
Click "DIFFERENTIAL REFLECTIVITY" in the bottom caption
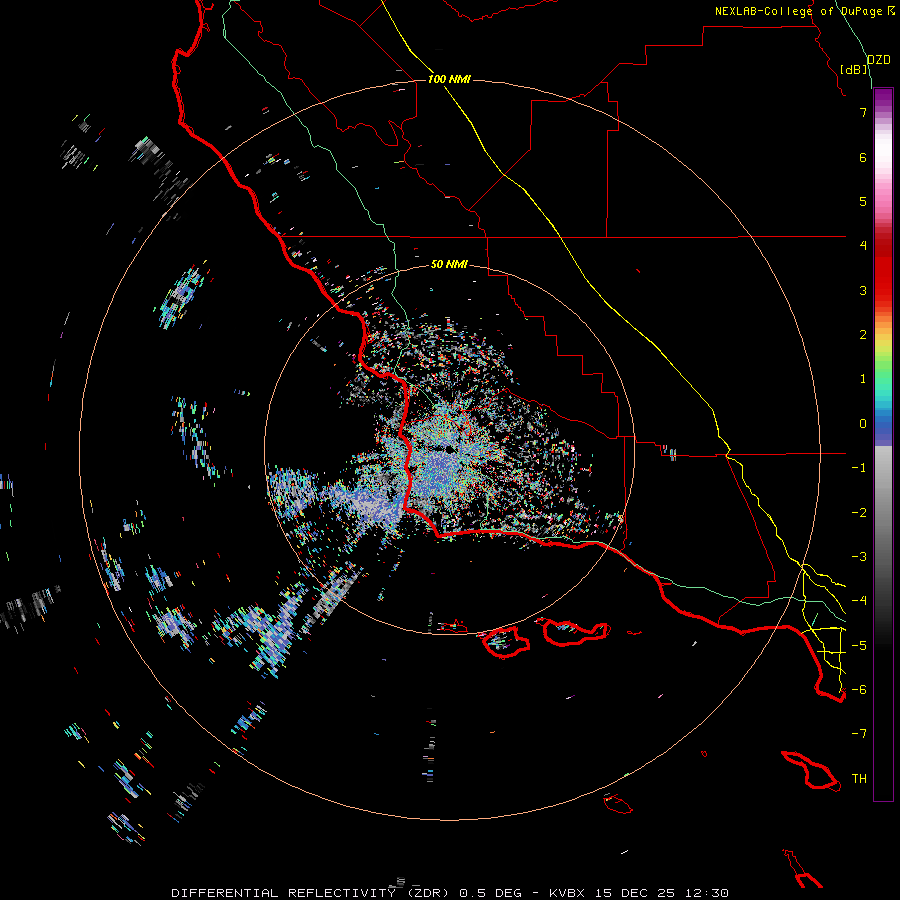[284, 893]
